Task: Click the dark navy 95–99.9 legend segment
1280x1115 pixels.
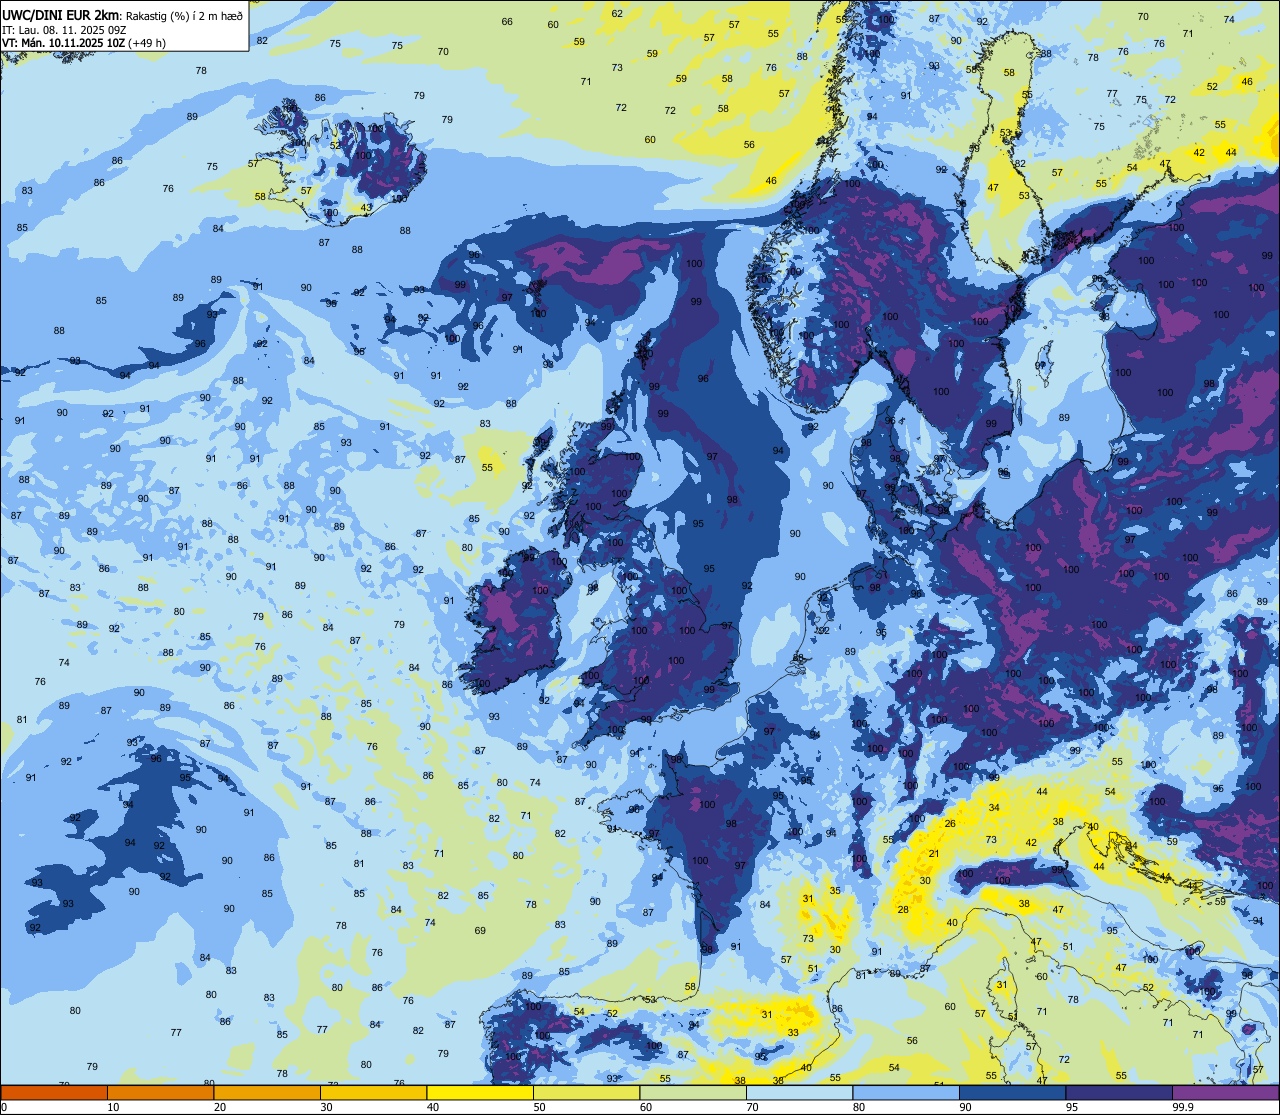Action: coord(1119,1092)
